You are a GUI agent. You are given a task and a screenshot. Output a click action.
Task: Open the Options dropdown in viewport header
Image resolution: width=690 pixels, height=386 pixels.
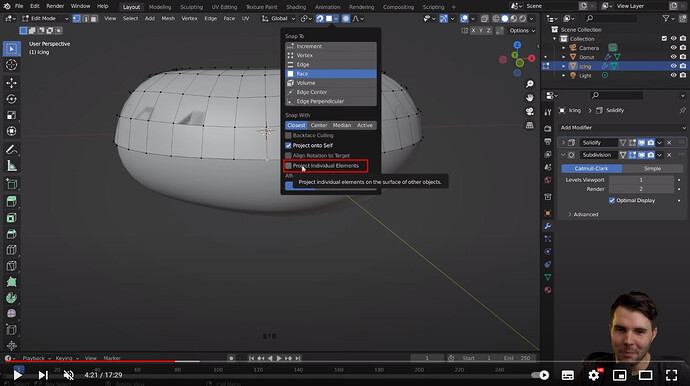522,30
